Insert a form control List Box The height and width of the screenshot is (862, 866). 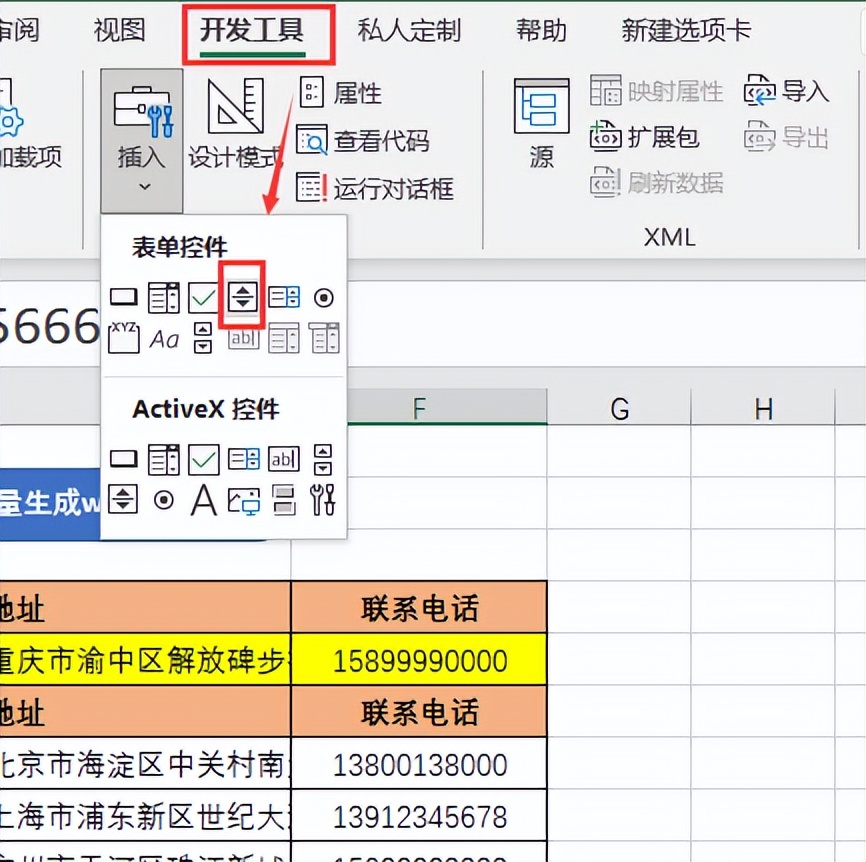tap(284, 297)
